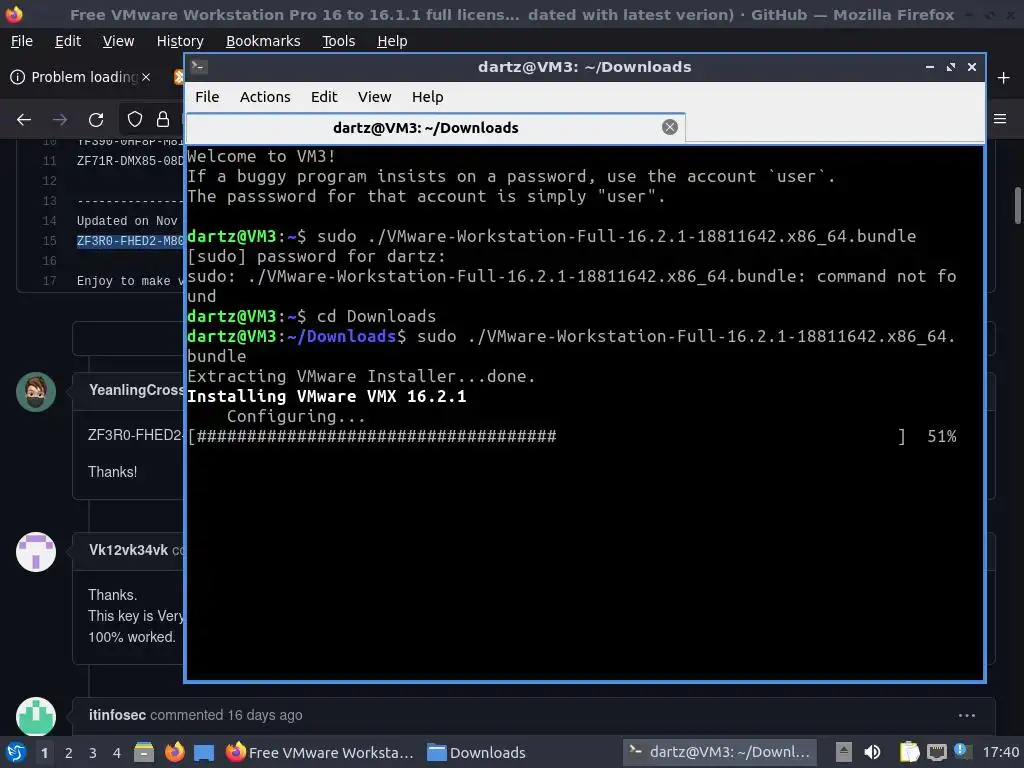The height and width of the screenshot is (768, 1024).
Task: Switch to workspace 2
Action: [x=69, y=753]
